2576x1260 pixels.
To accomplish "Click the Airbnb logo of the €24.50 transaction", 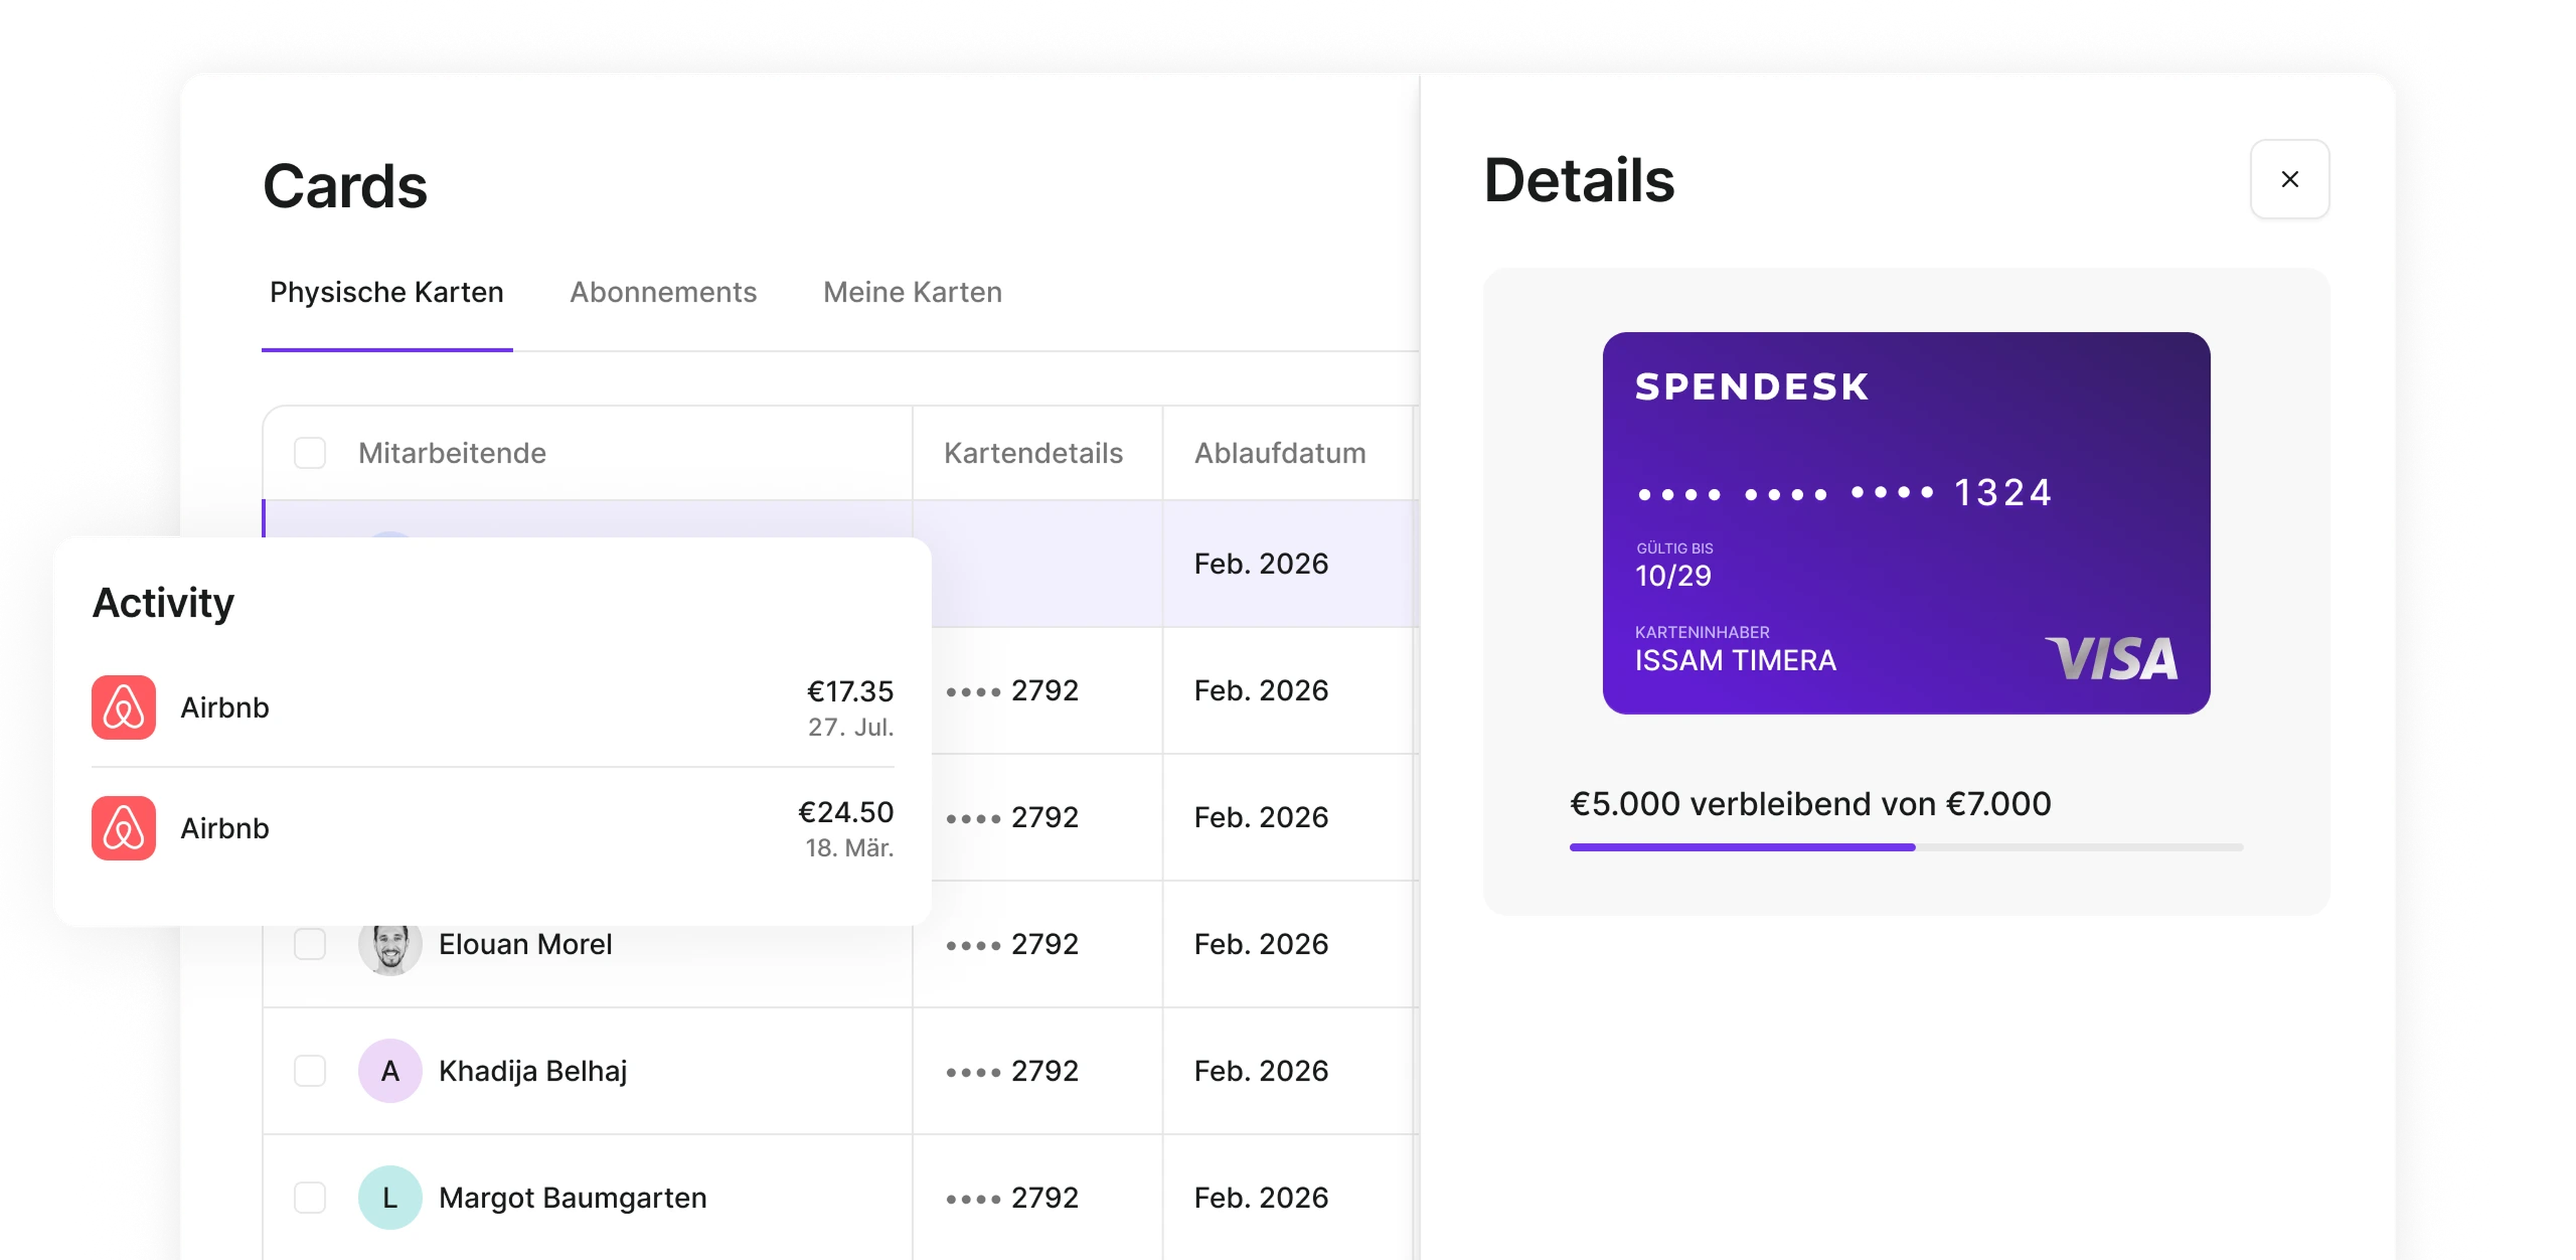I will click(x=124, y=828).
